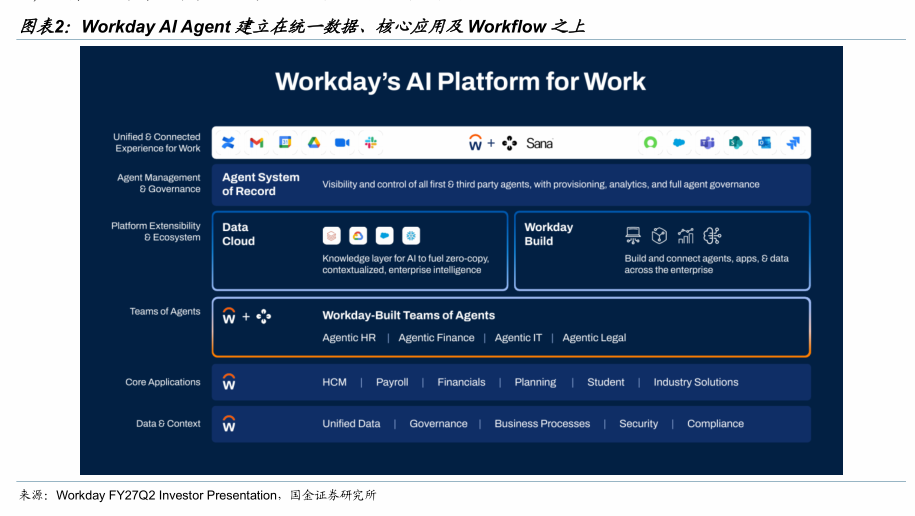Screen dimensions: 915x516
Task: Click the Snowflake icon in Data Cloud
Action: click(411, 236)
